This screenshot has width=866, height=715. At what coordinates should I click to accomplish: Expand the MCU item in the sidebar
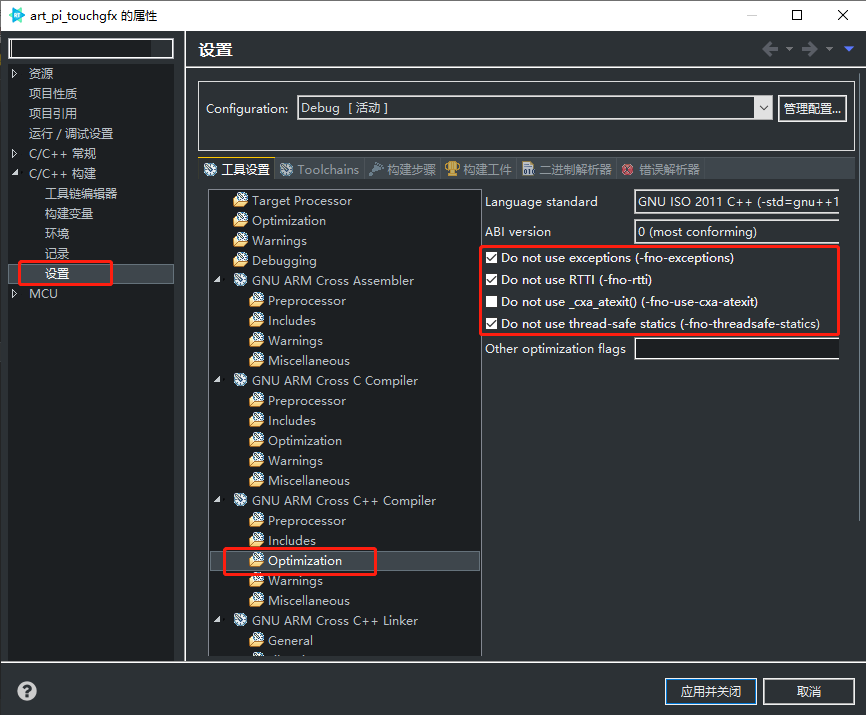14,293
